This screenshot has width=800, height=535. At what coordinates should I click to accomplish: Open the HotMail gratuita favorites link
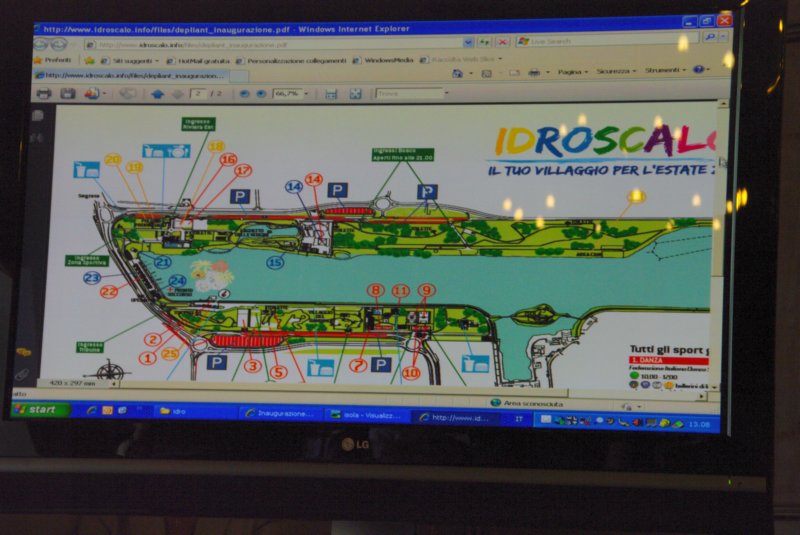(x=199, y=61)
